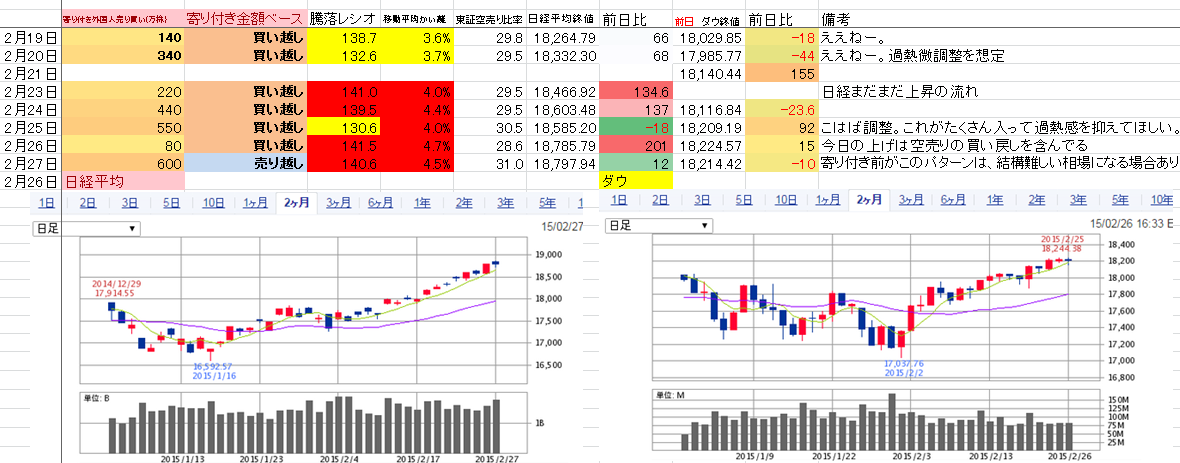Screen dimensions: 1180x463
Task: Open the 日足 dropdown on the Dow chart
Action: click(x=662, y=225)
